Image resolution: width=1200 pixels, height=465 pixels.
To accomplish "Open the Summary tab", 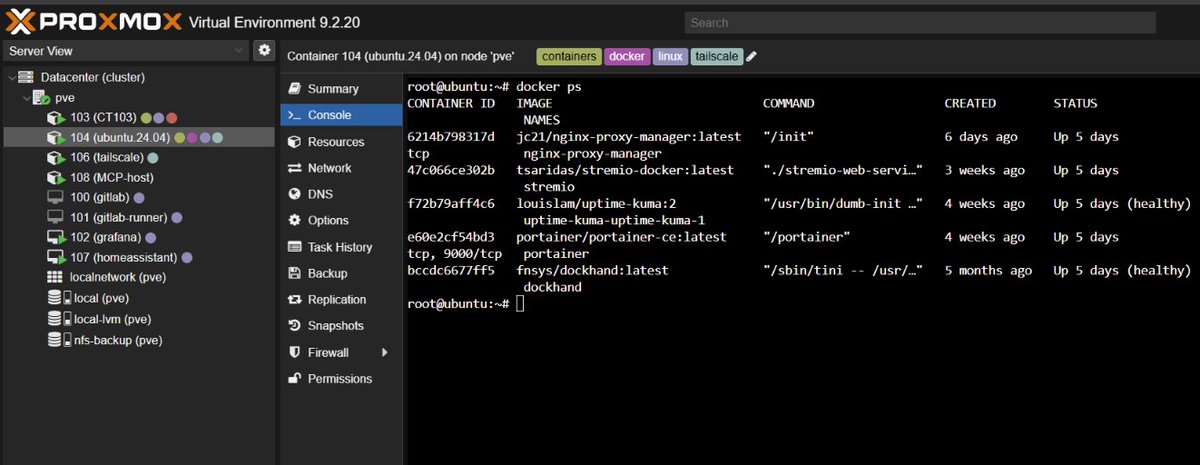I will 342,89.
